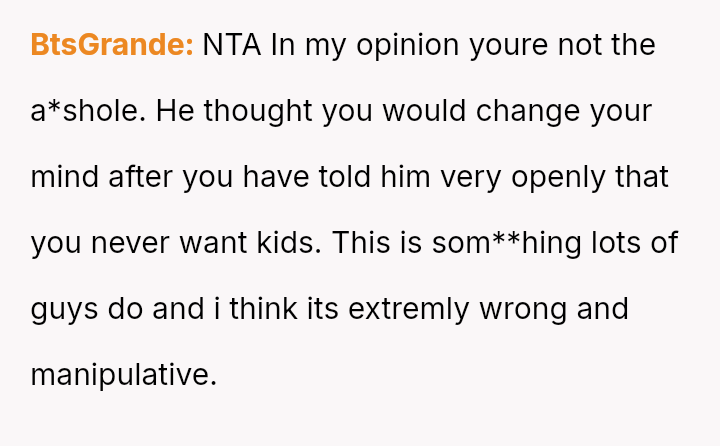
Task: Open the BtsGrande username link
Action: click(112, 45)
